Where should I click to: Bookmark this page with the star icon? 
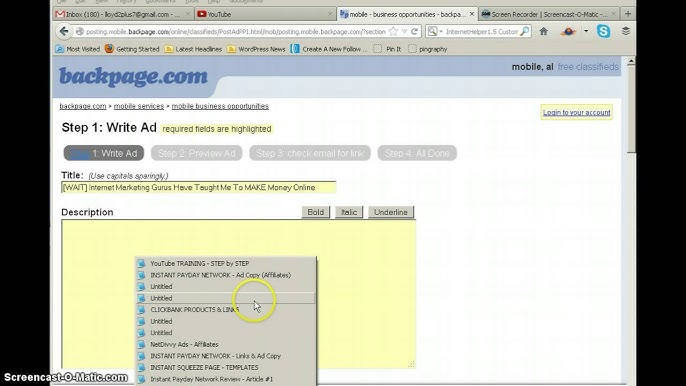(393, 31)
